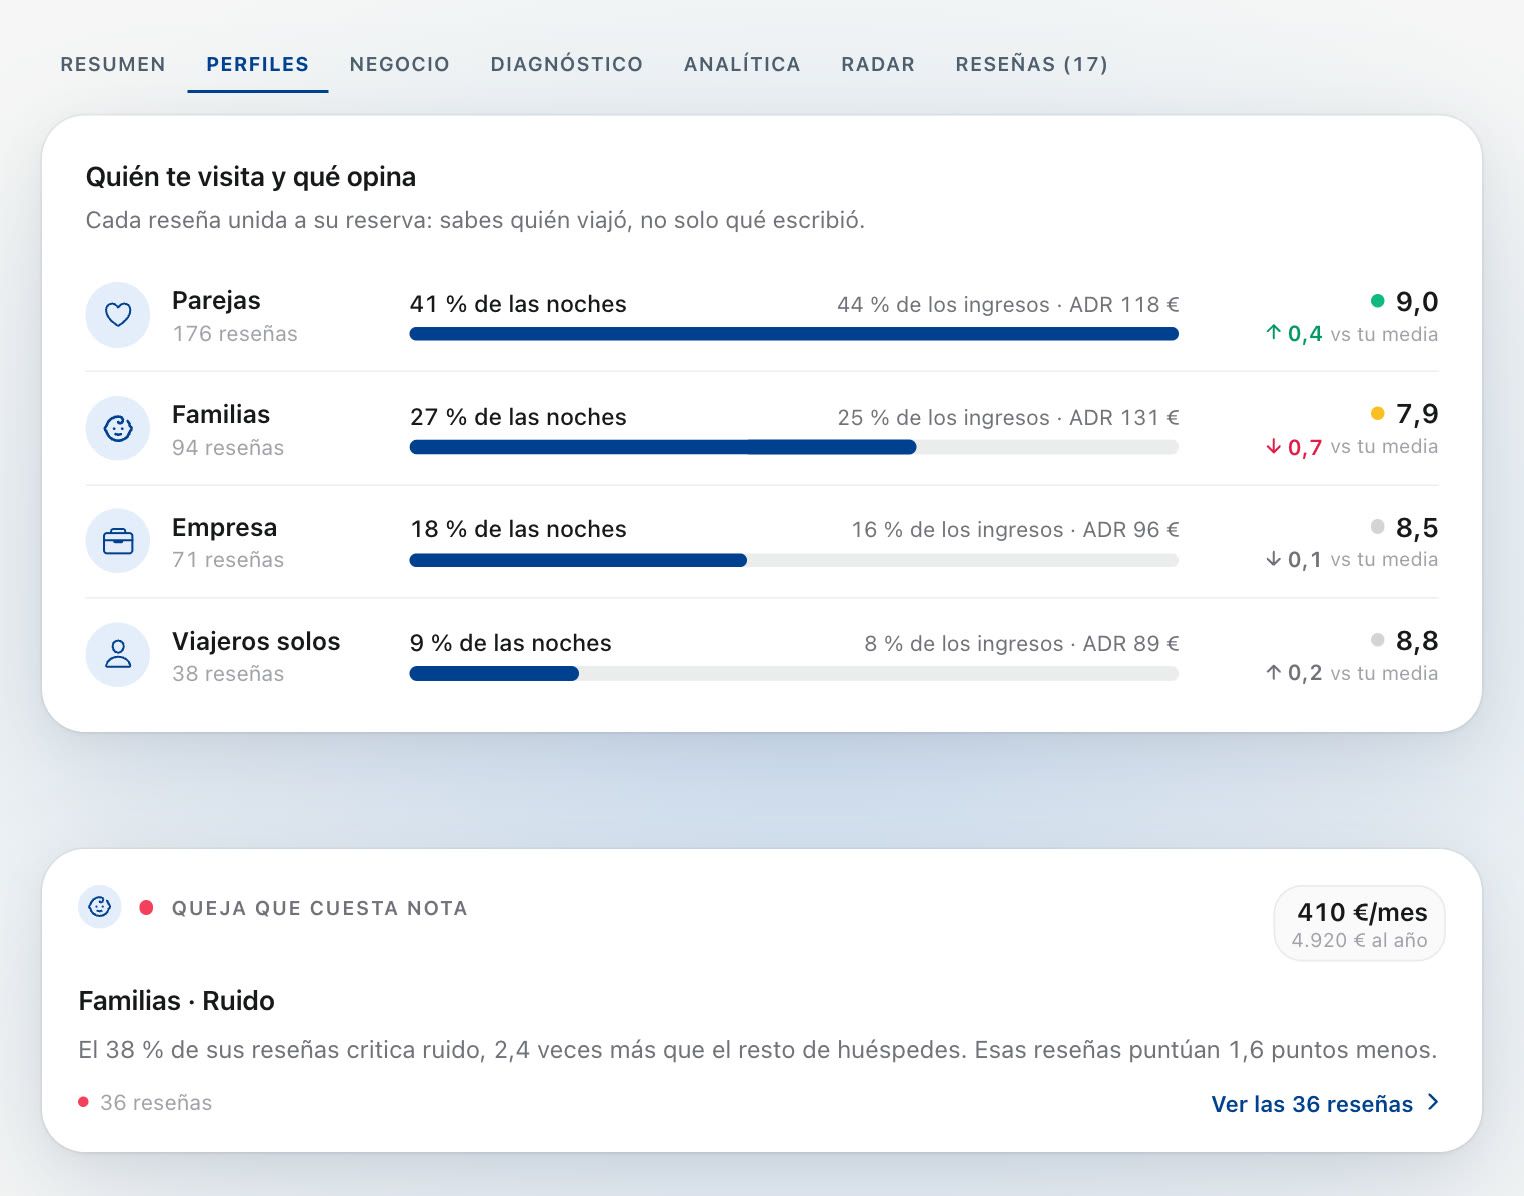Screen dimensions: 1524x1196
Task: Click the red dot beside 36 reseñas
Action: [83, 1102]
